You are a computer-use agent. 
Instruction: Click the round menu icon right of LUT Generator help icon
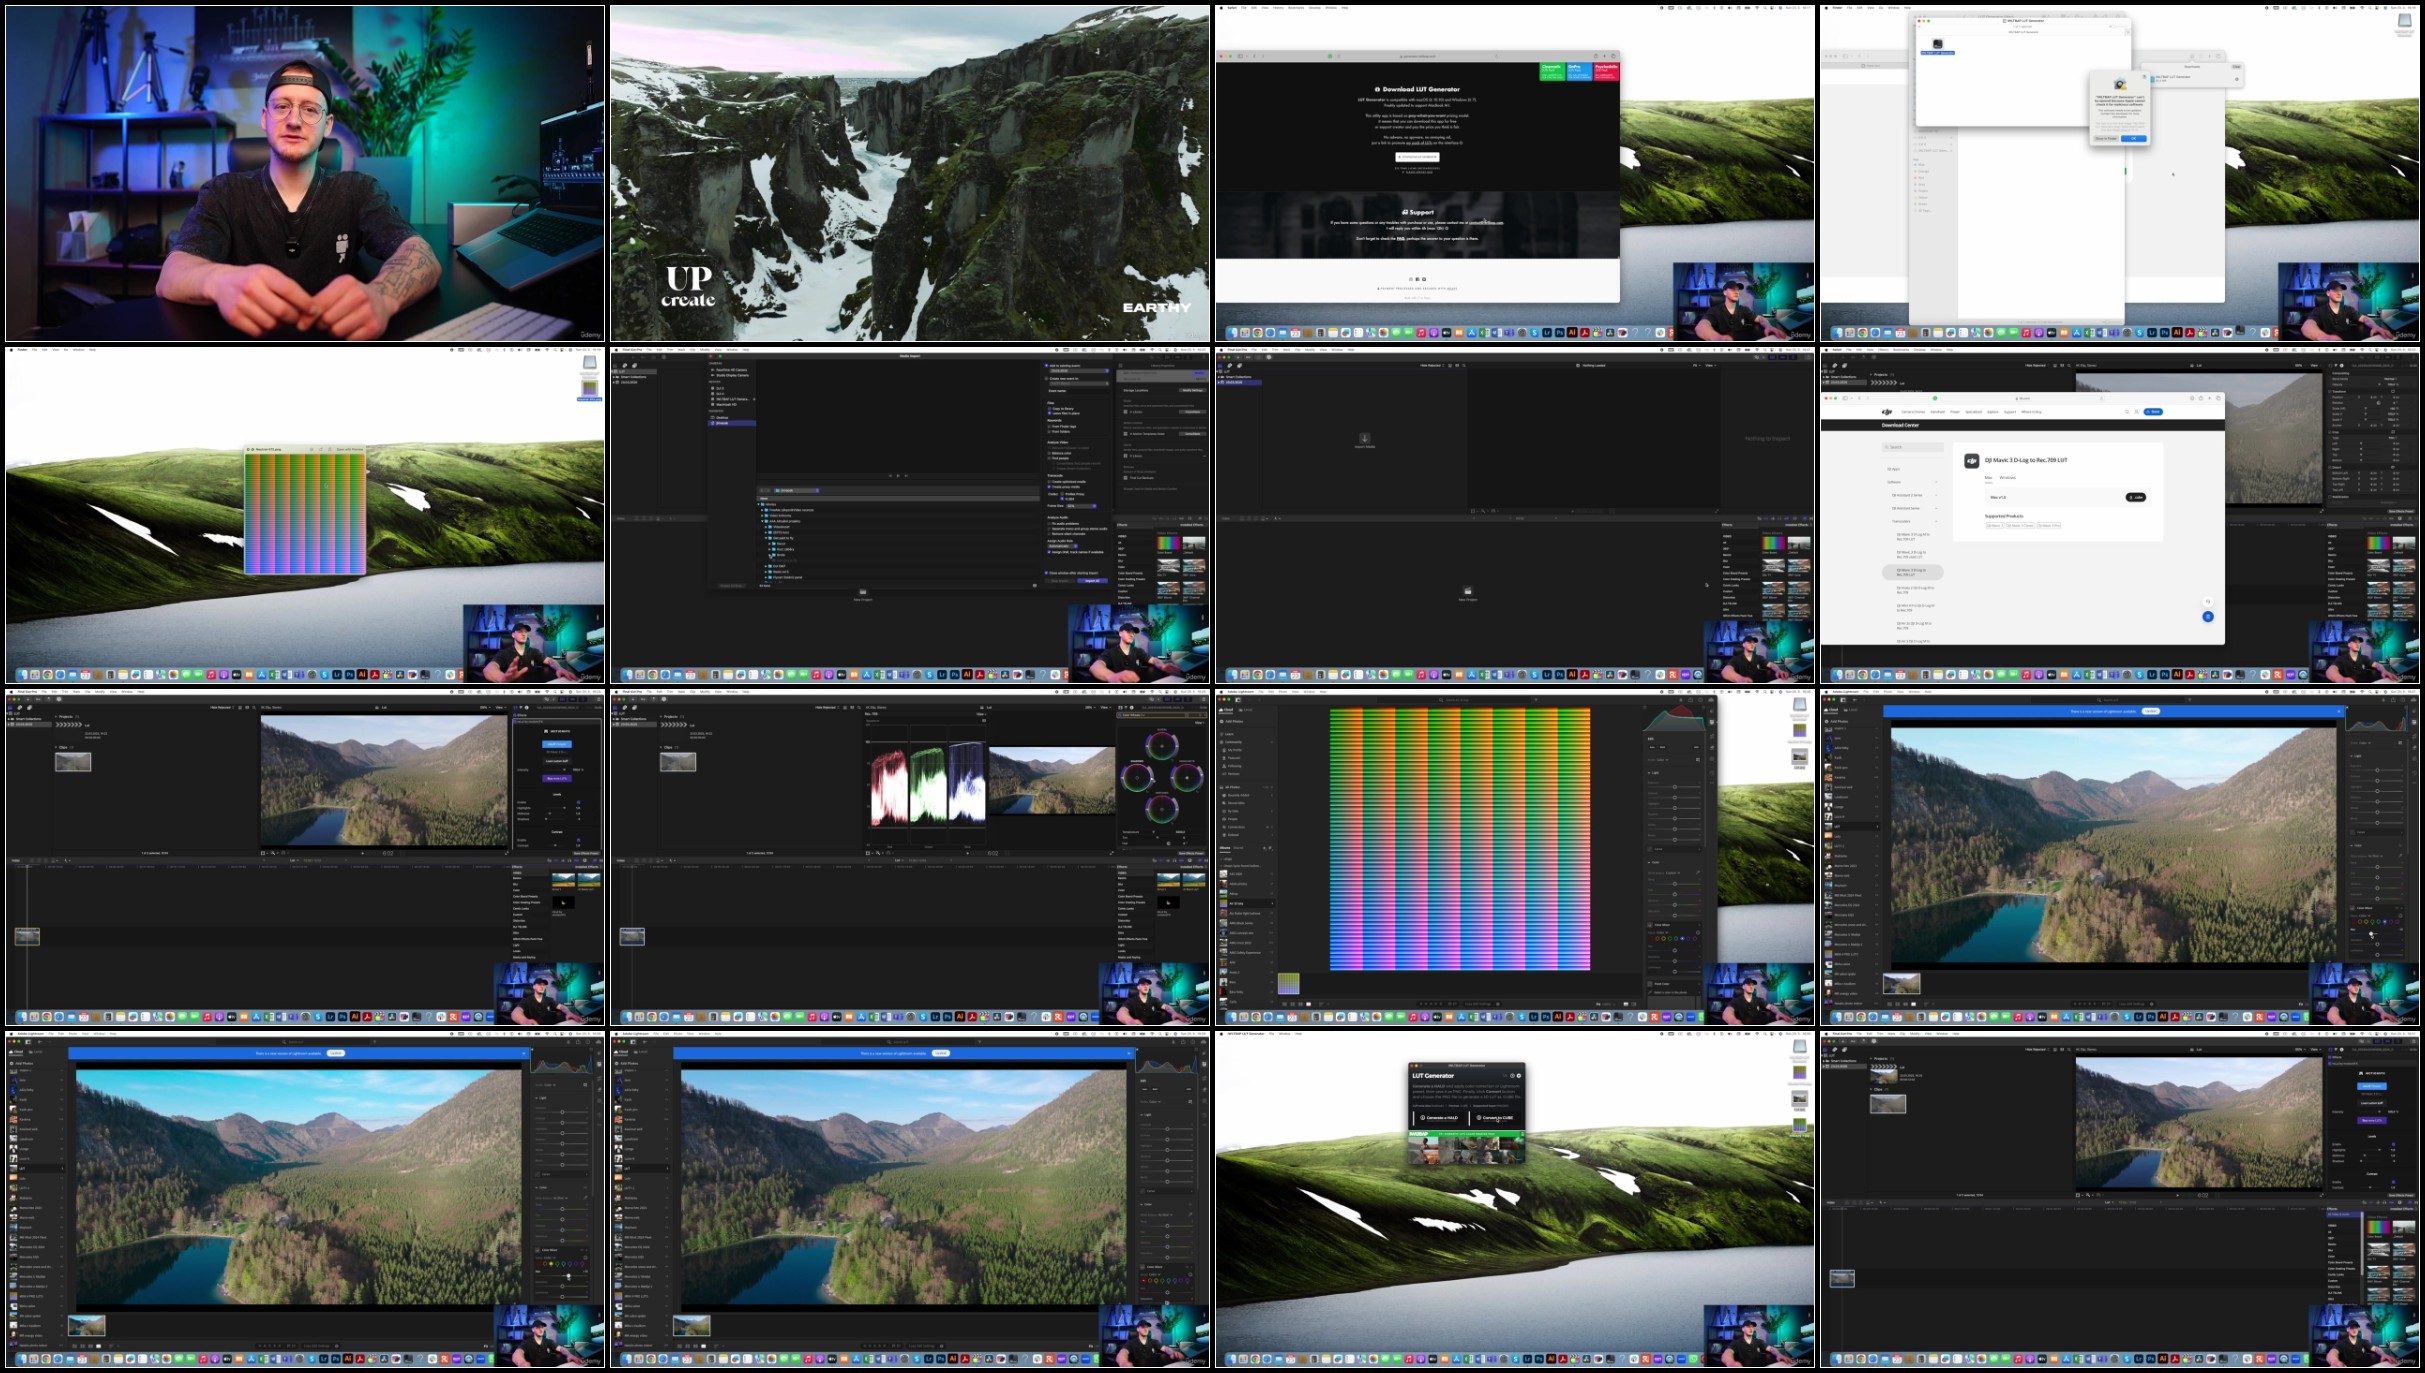tap(1518, 1076)
